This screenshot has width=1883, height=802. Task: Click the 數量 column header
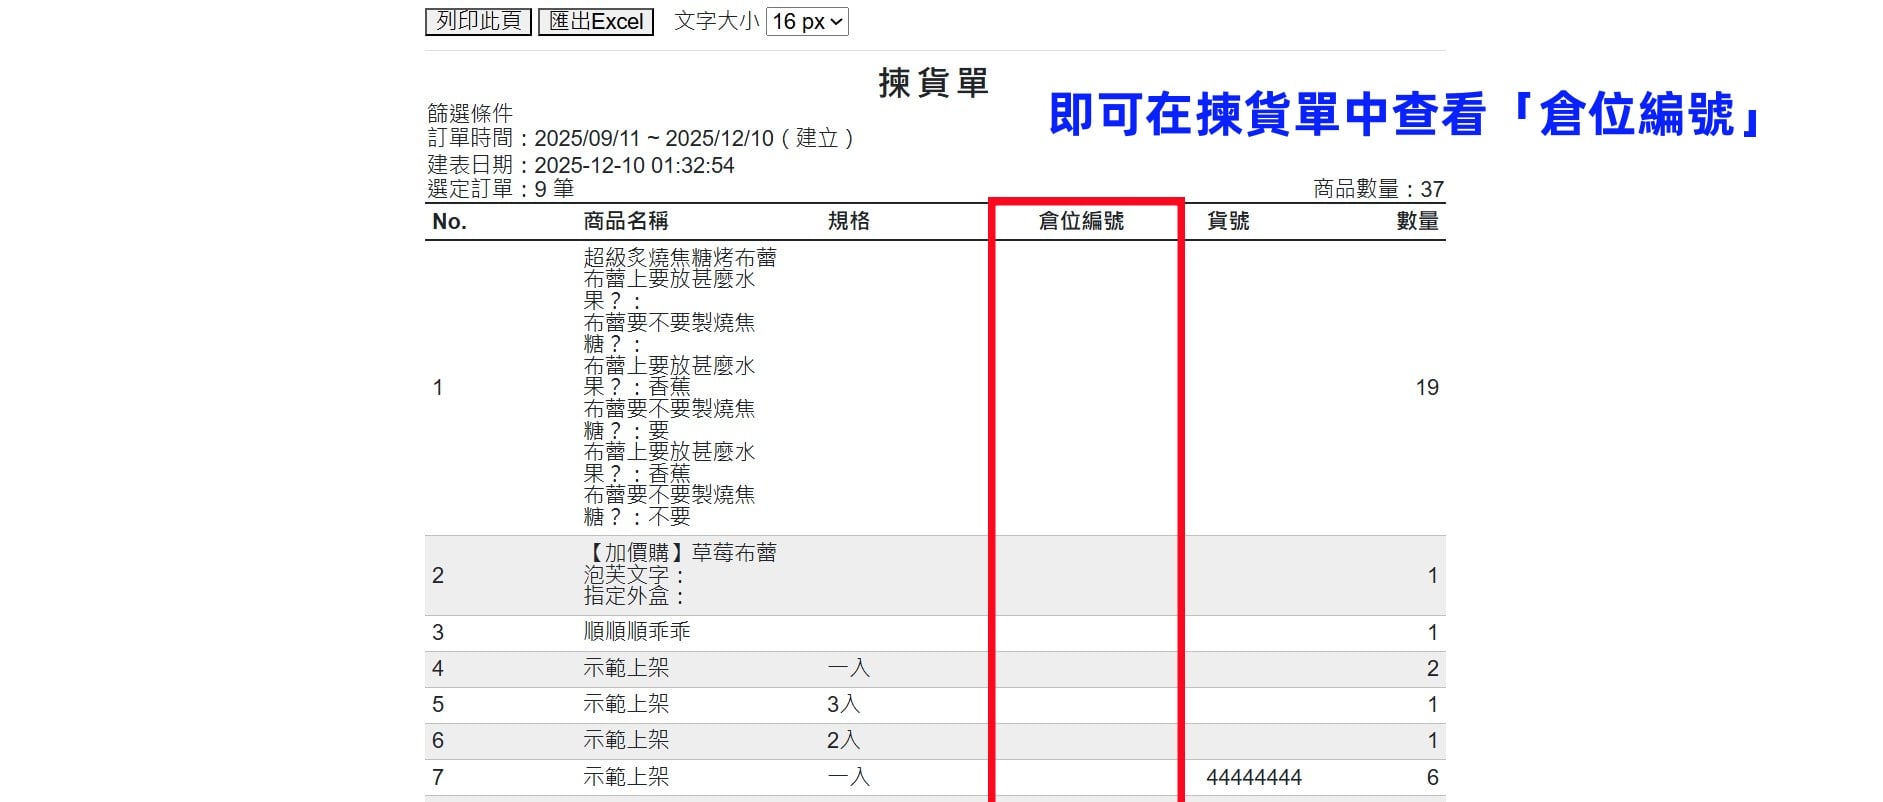(x=1417, y=221)
